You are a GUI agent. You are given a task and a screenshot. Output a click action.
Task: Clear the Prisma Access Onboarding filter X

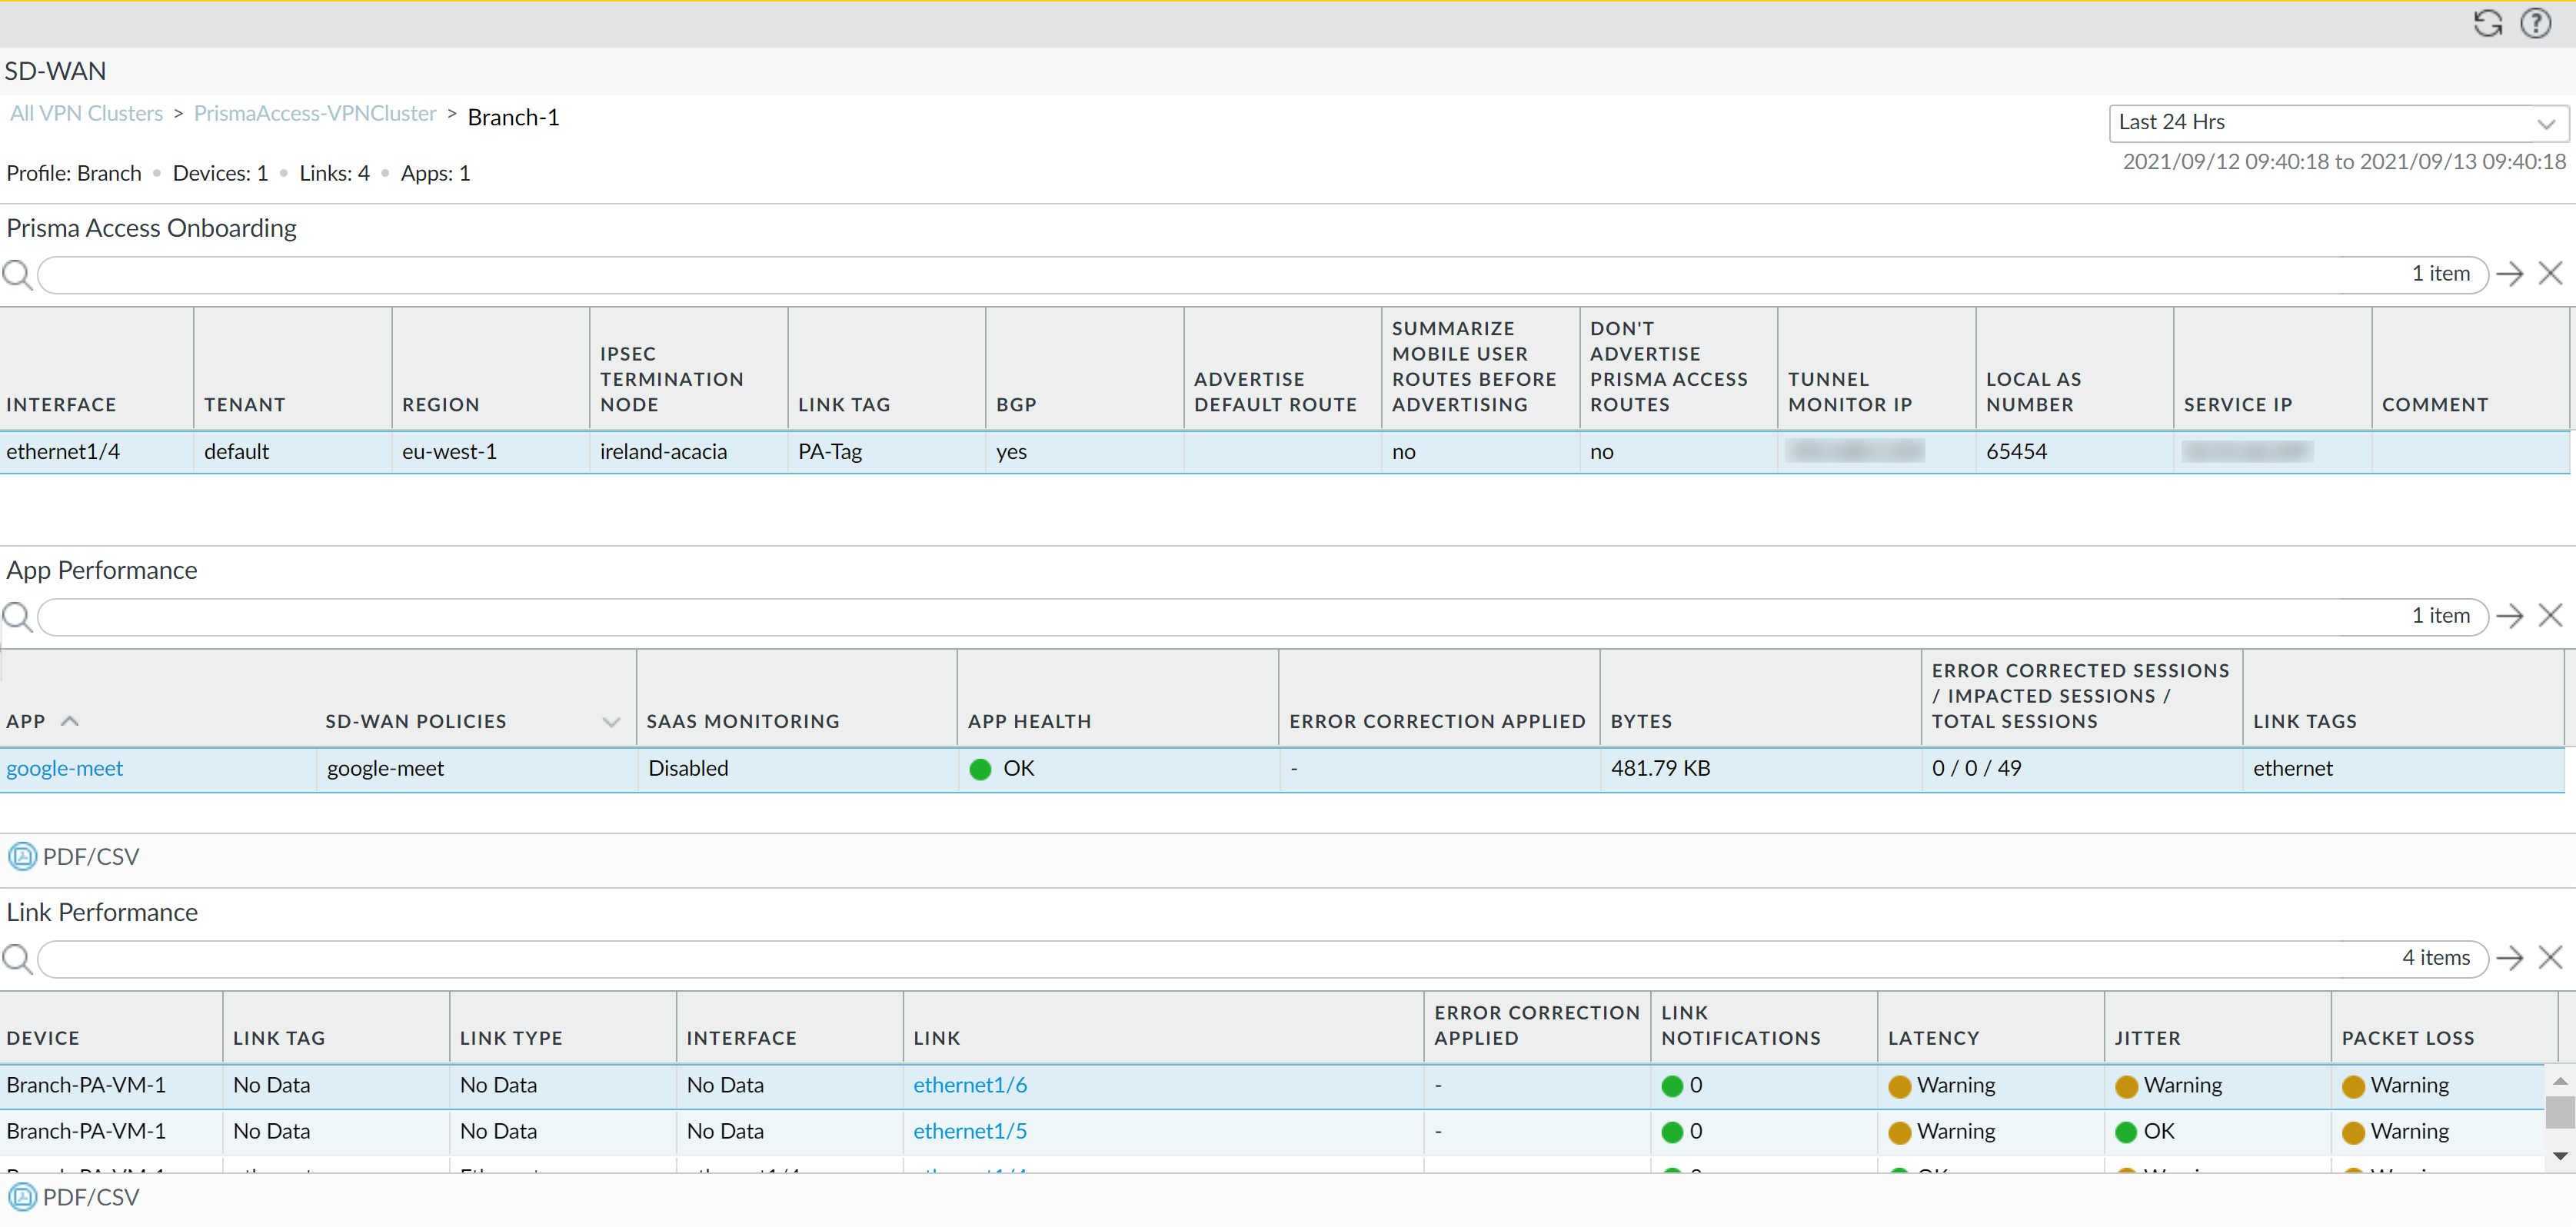[2550, 274]
